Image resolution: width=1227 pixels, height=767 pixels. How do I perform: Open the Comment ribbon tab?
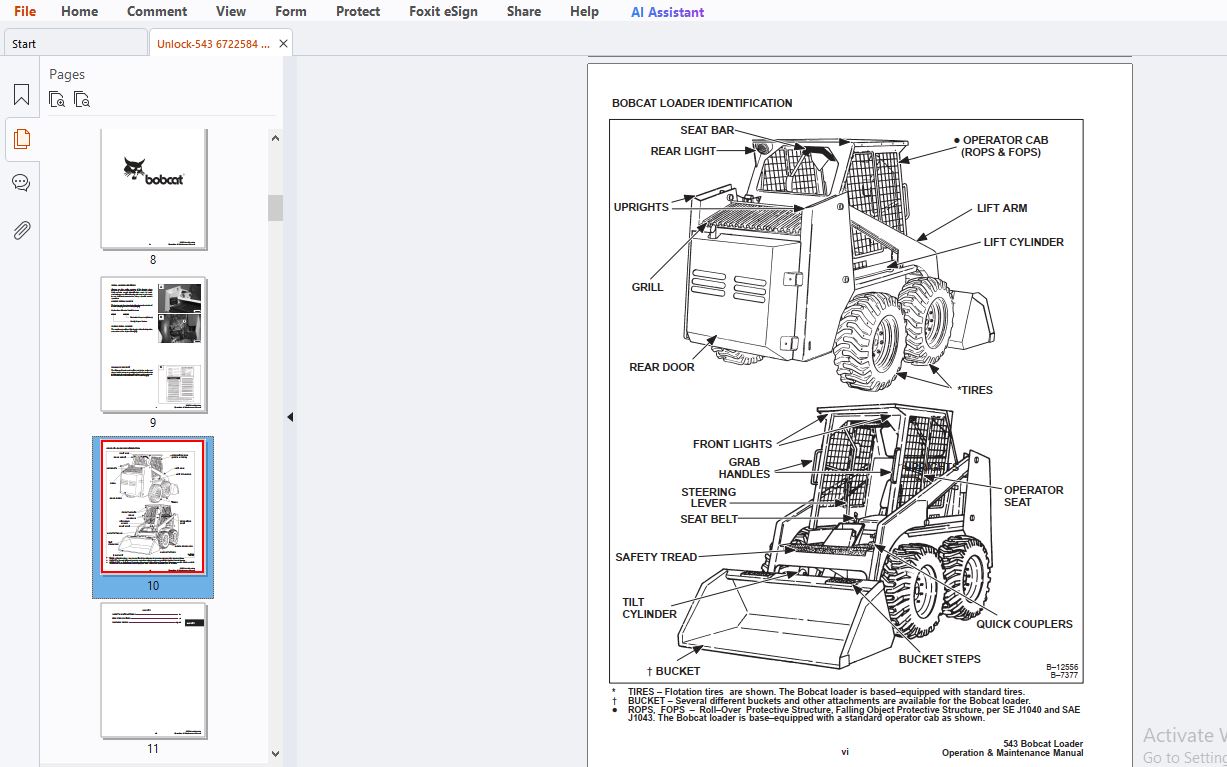[x=157, y=12]
